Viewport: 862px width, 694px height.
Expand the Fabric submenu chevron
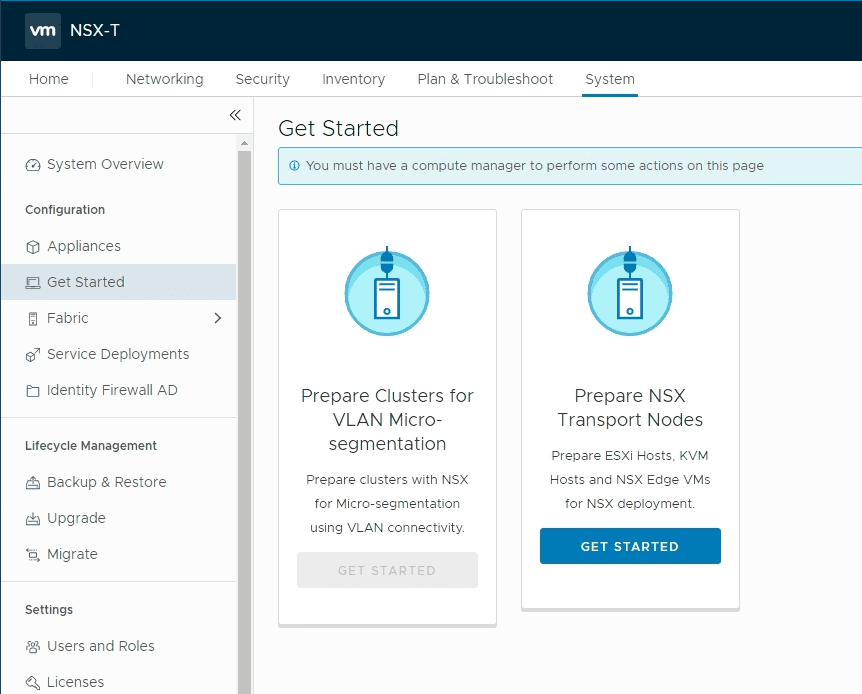coord(218,318)
